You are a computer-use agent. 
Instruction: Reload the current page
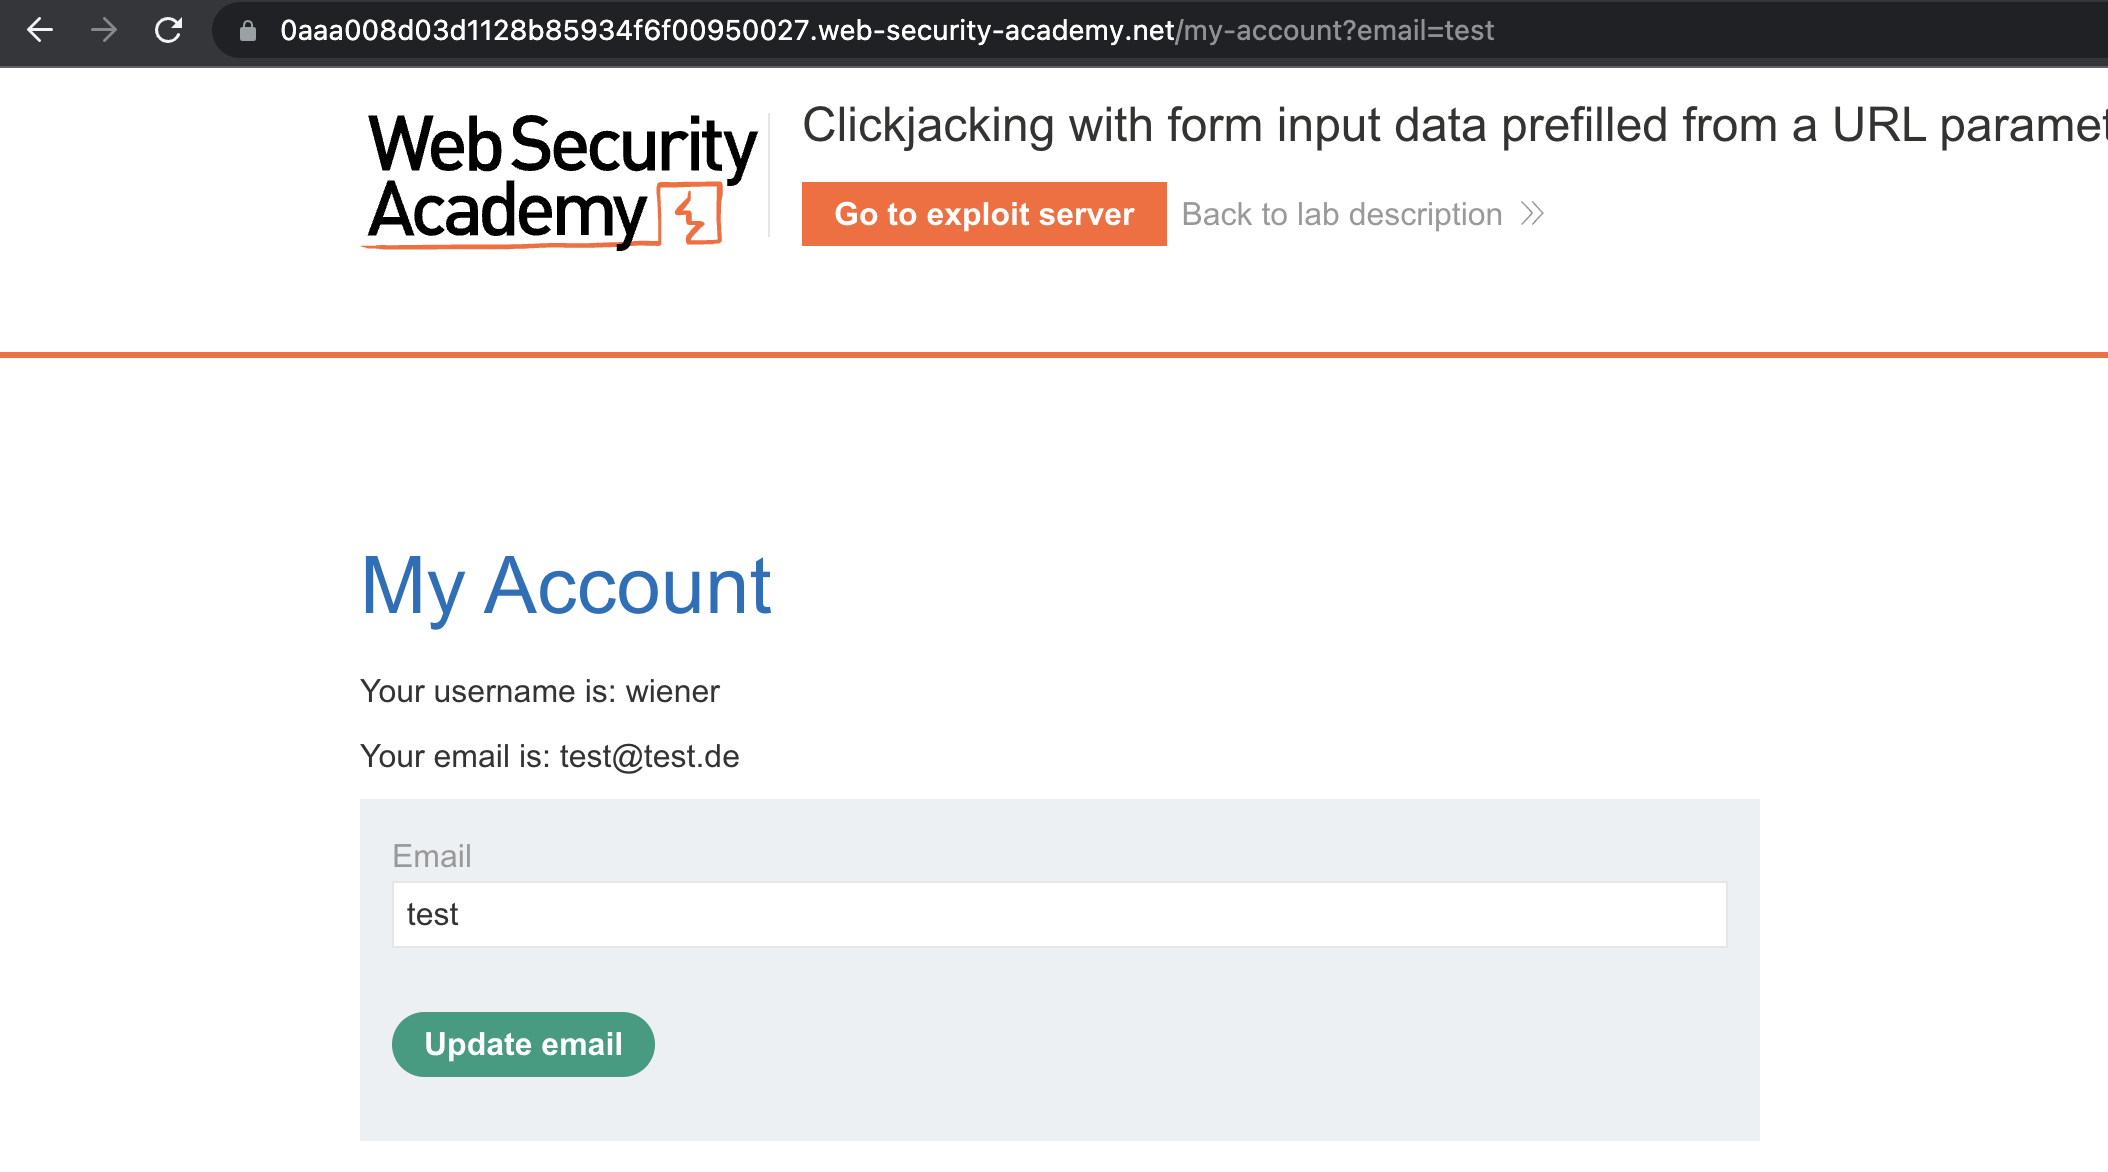click(x=168, y=30)
